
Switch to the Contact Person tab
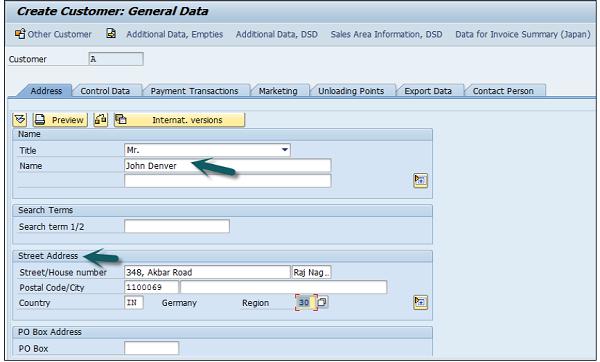click(503, 91)
